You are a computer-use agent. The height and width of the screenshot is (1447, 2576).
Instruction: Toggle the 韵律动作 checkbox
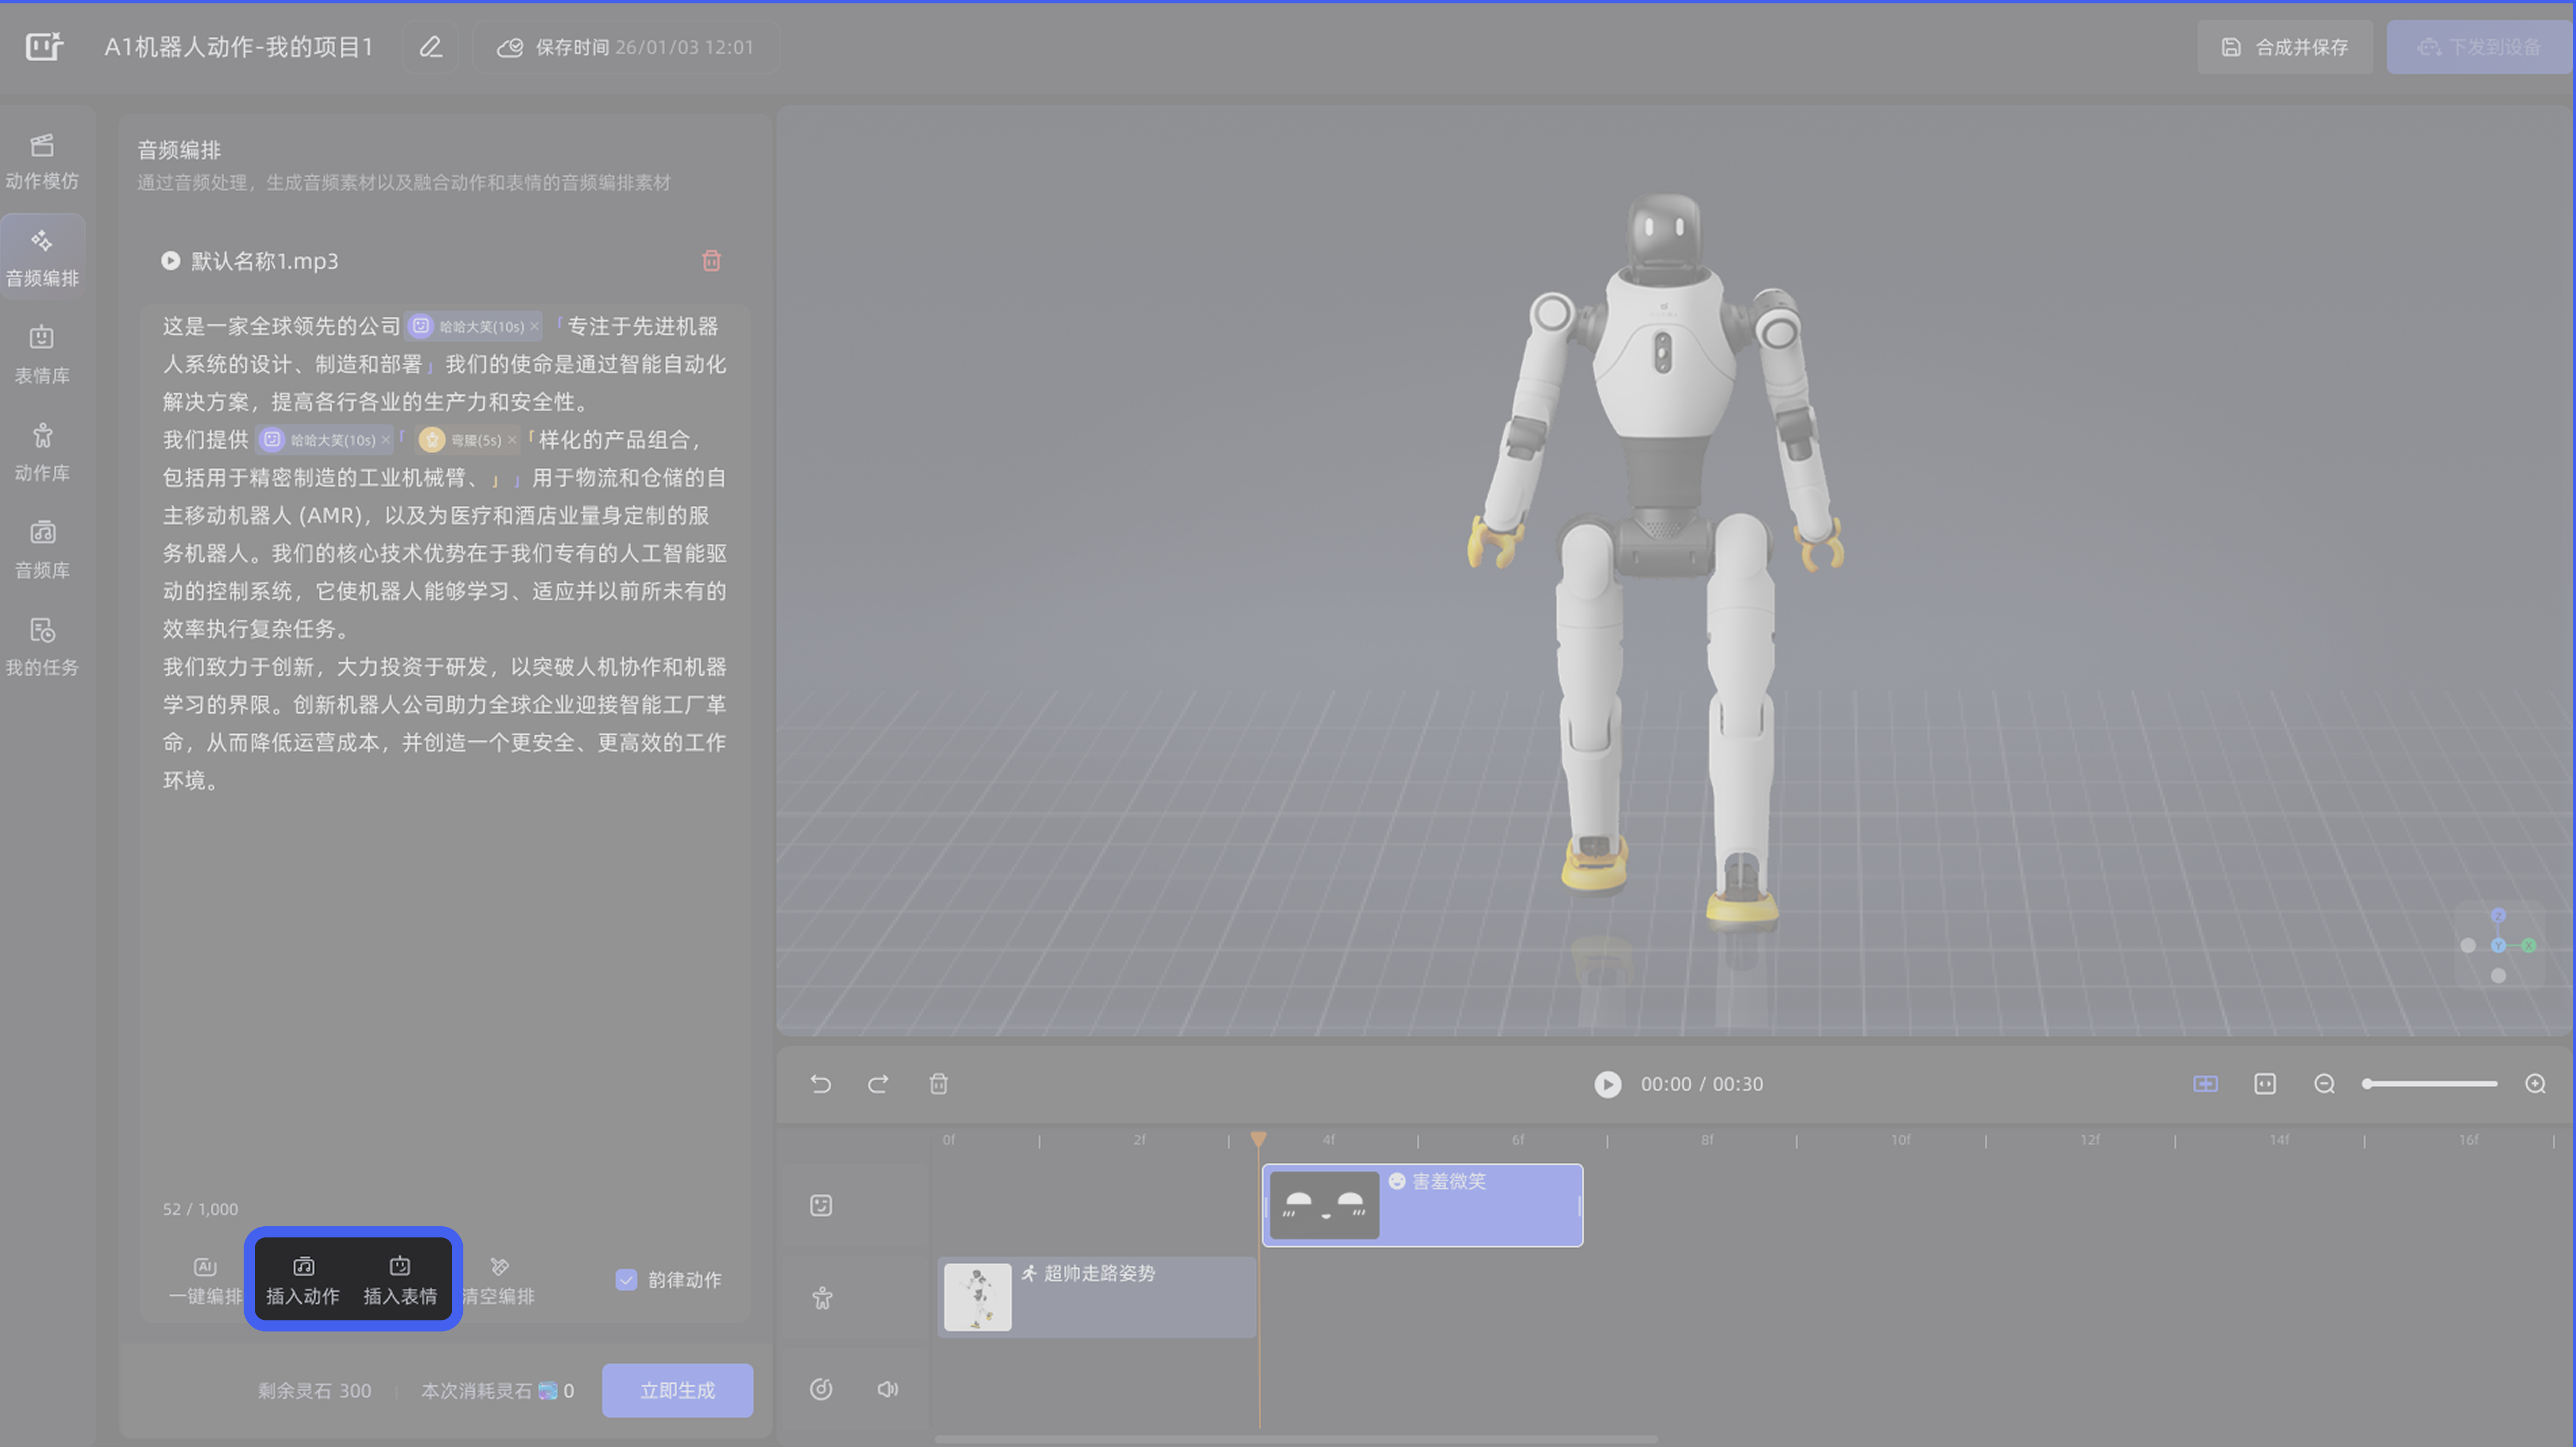click(626, 1280)
